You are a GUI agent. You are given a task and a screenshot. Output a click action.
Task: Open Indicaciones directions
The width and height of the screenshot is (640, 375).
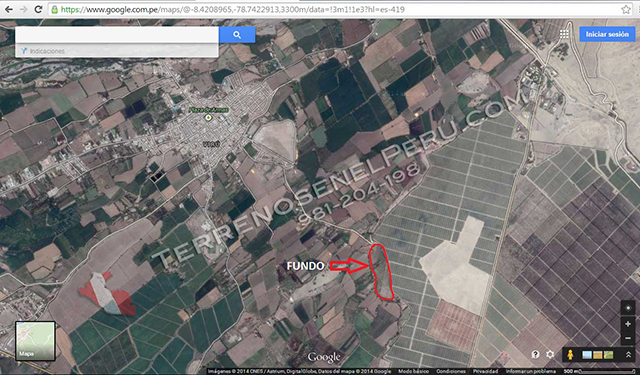tap(43, 51)
